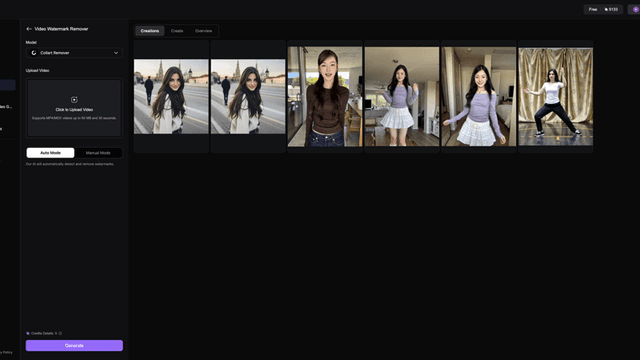The height and width of the screenshot is (360, 640).
Task: Click the upload icon in the video drop zone
Action: point(74,100)
